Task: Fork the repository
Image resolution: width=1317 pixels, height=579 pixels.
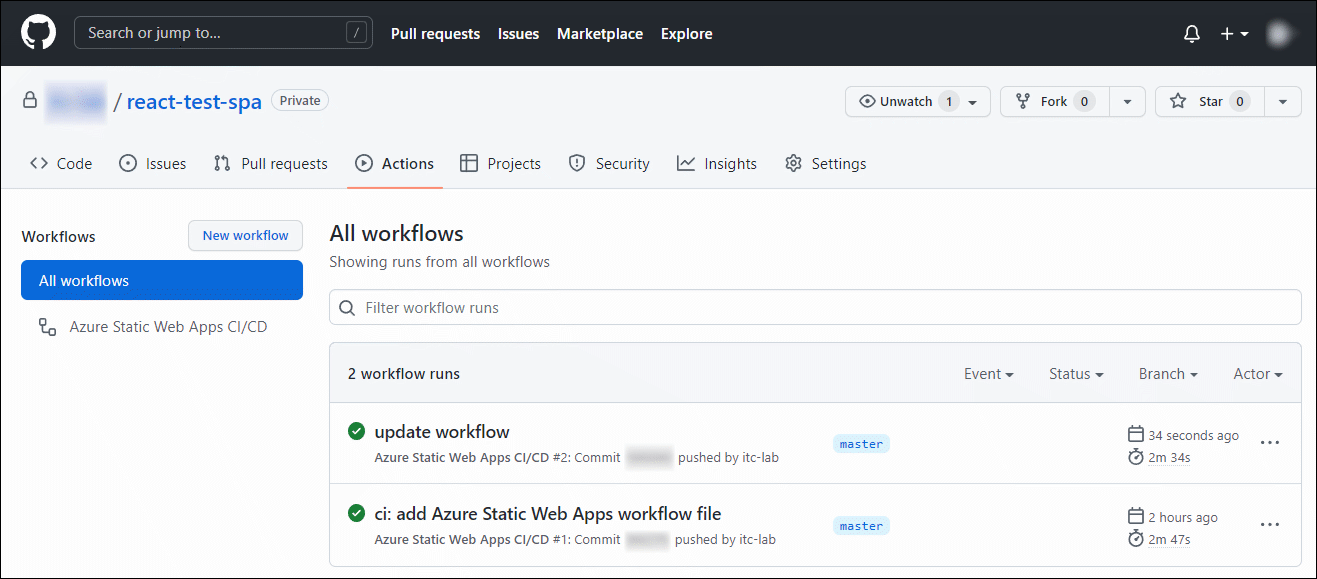Action: (1055, 101)
